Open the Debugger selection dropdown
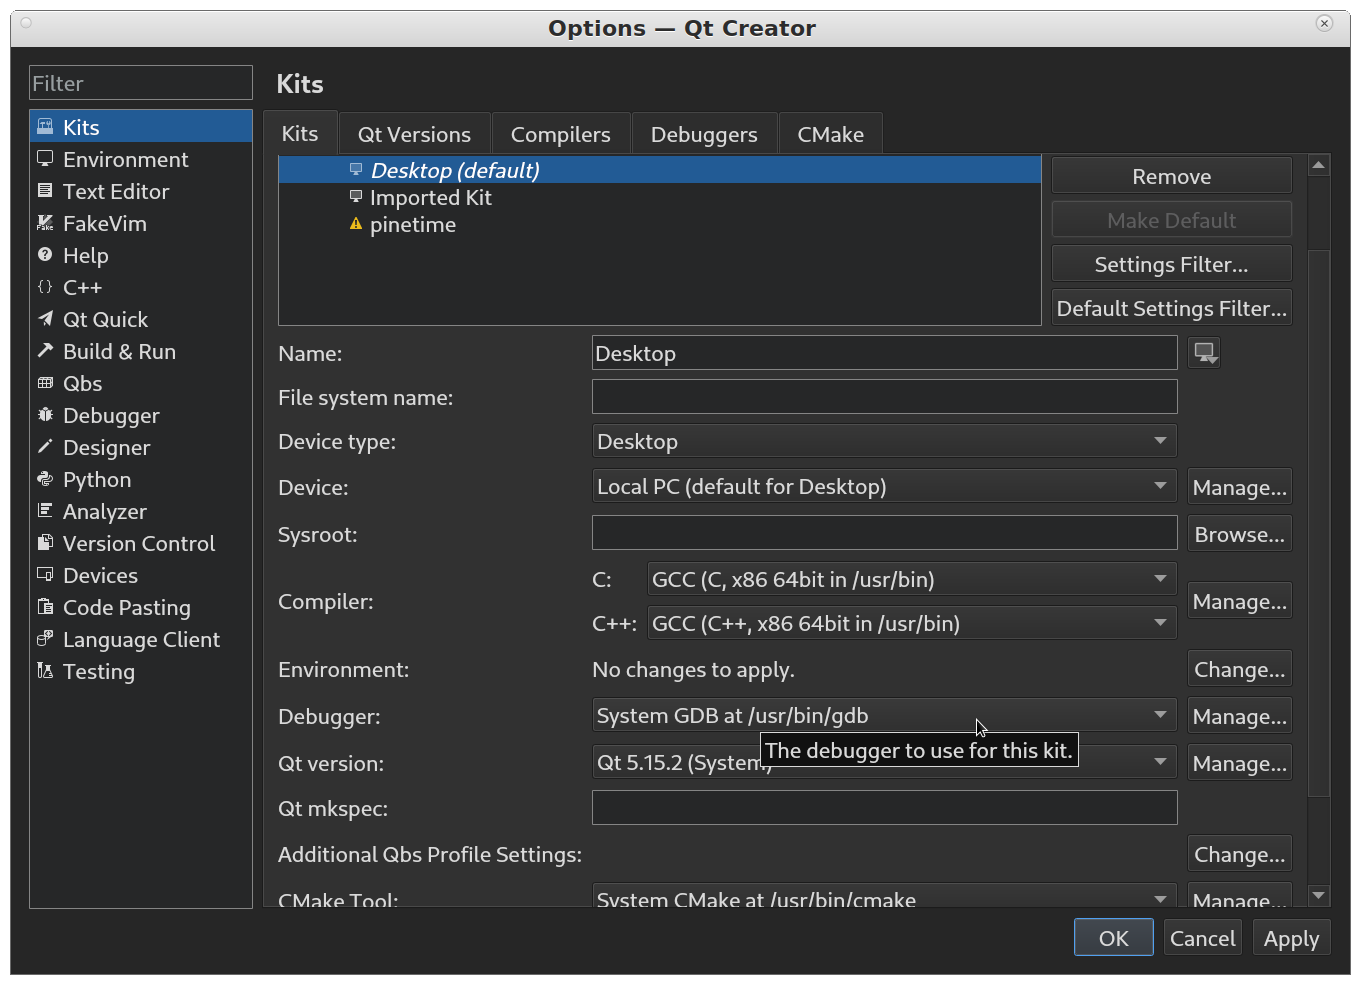 point(884,715)
